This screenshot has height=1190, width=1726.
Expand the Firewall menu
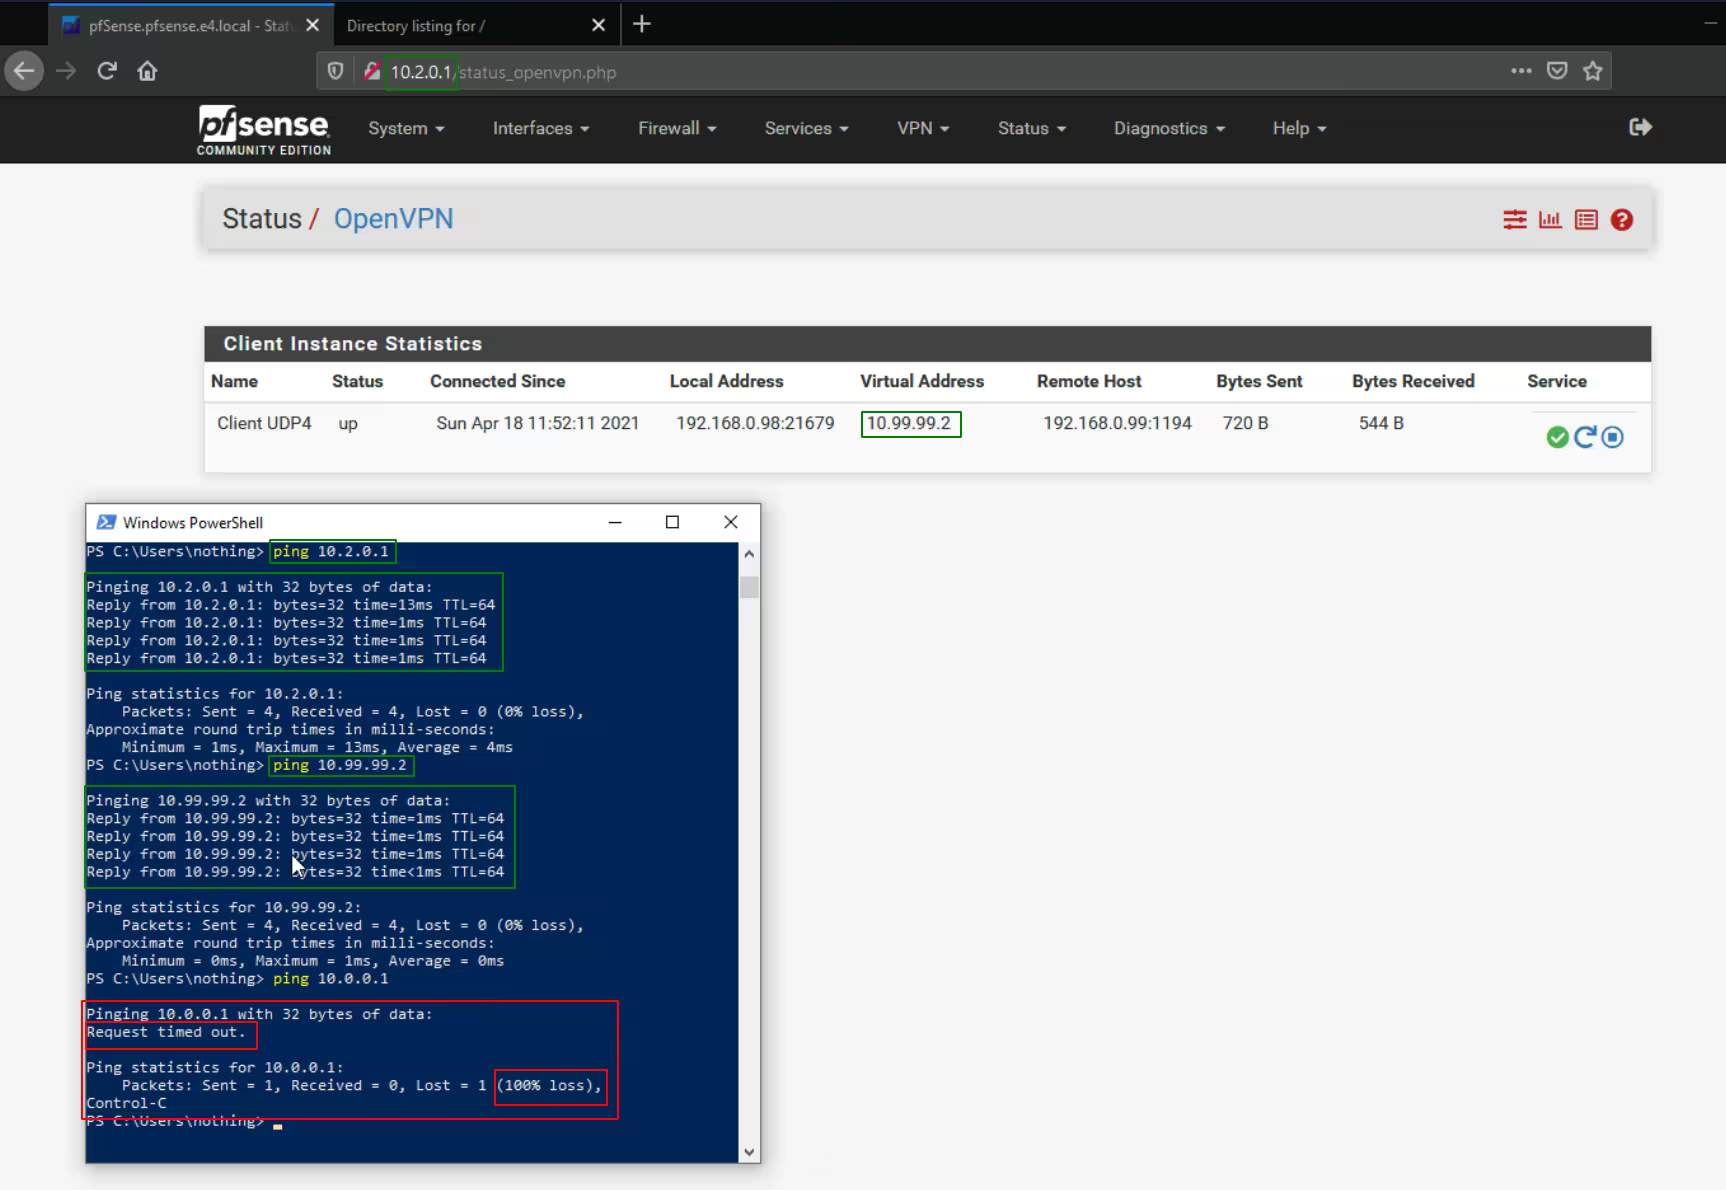[677, 128]
